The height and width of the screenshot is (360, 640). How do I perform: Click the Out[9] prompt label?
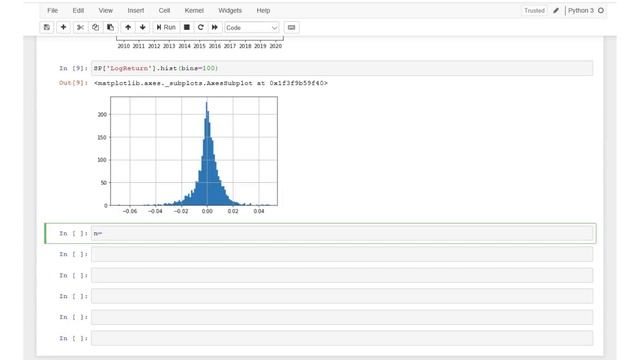(x=73, y=83)
